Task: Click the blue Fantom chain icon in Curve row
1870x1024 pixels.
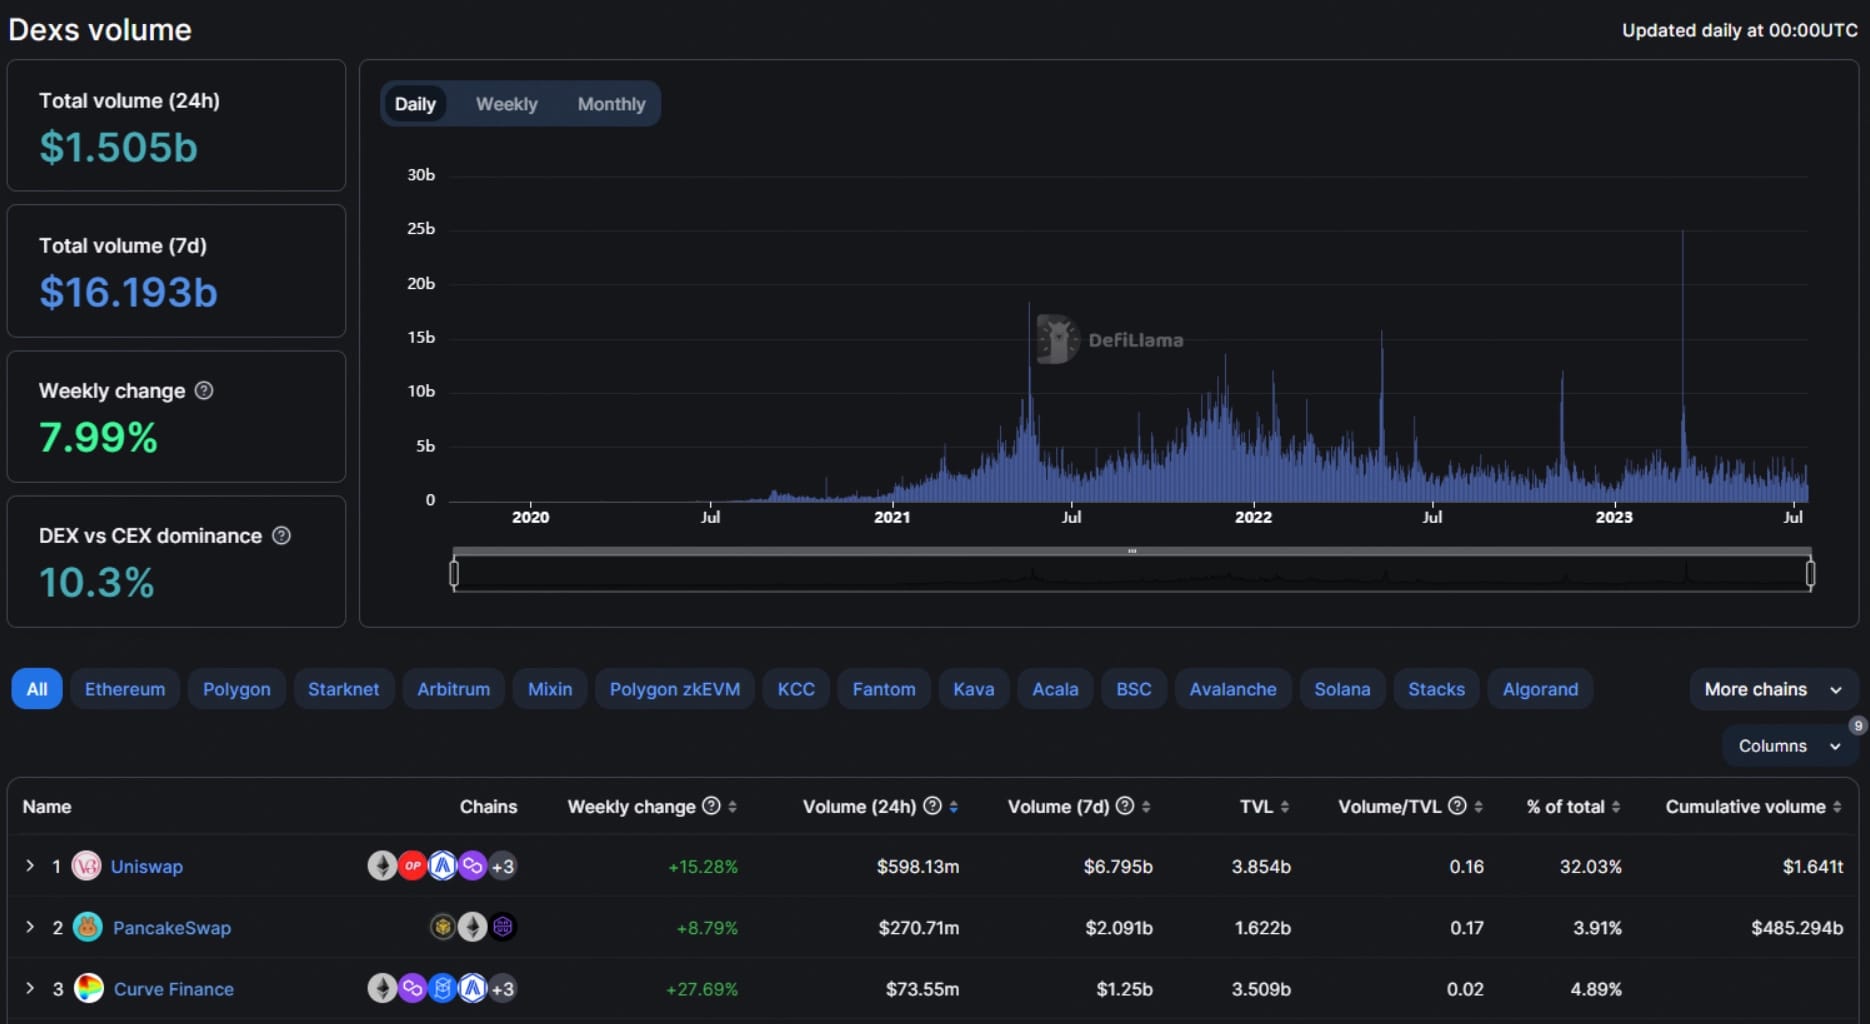Action: 443,989
